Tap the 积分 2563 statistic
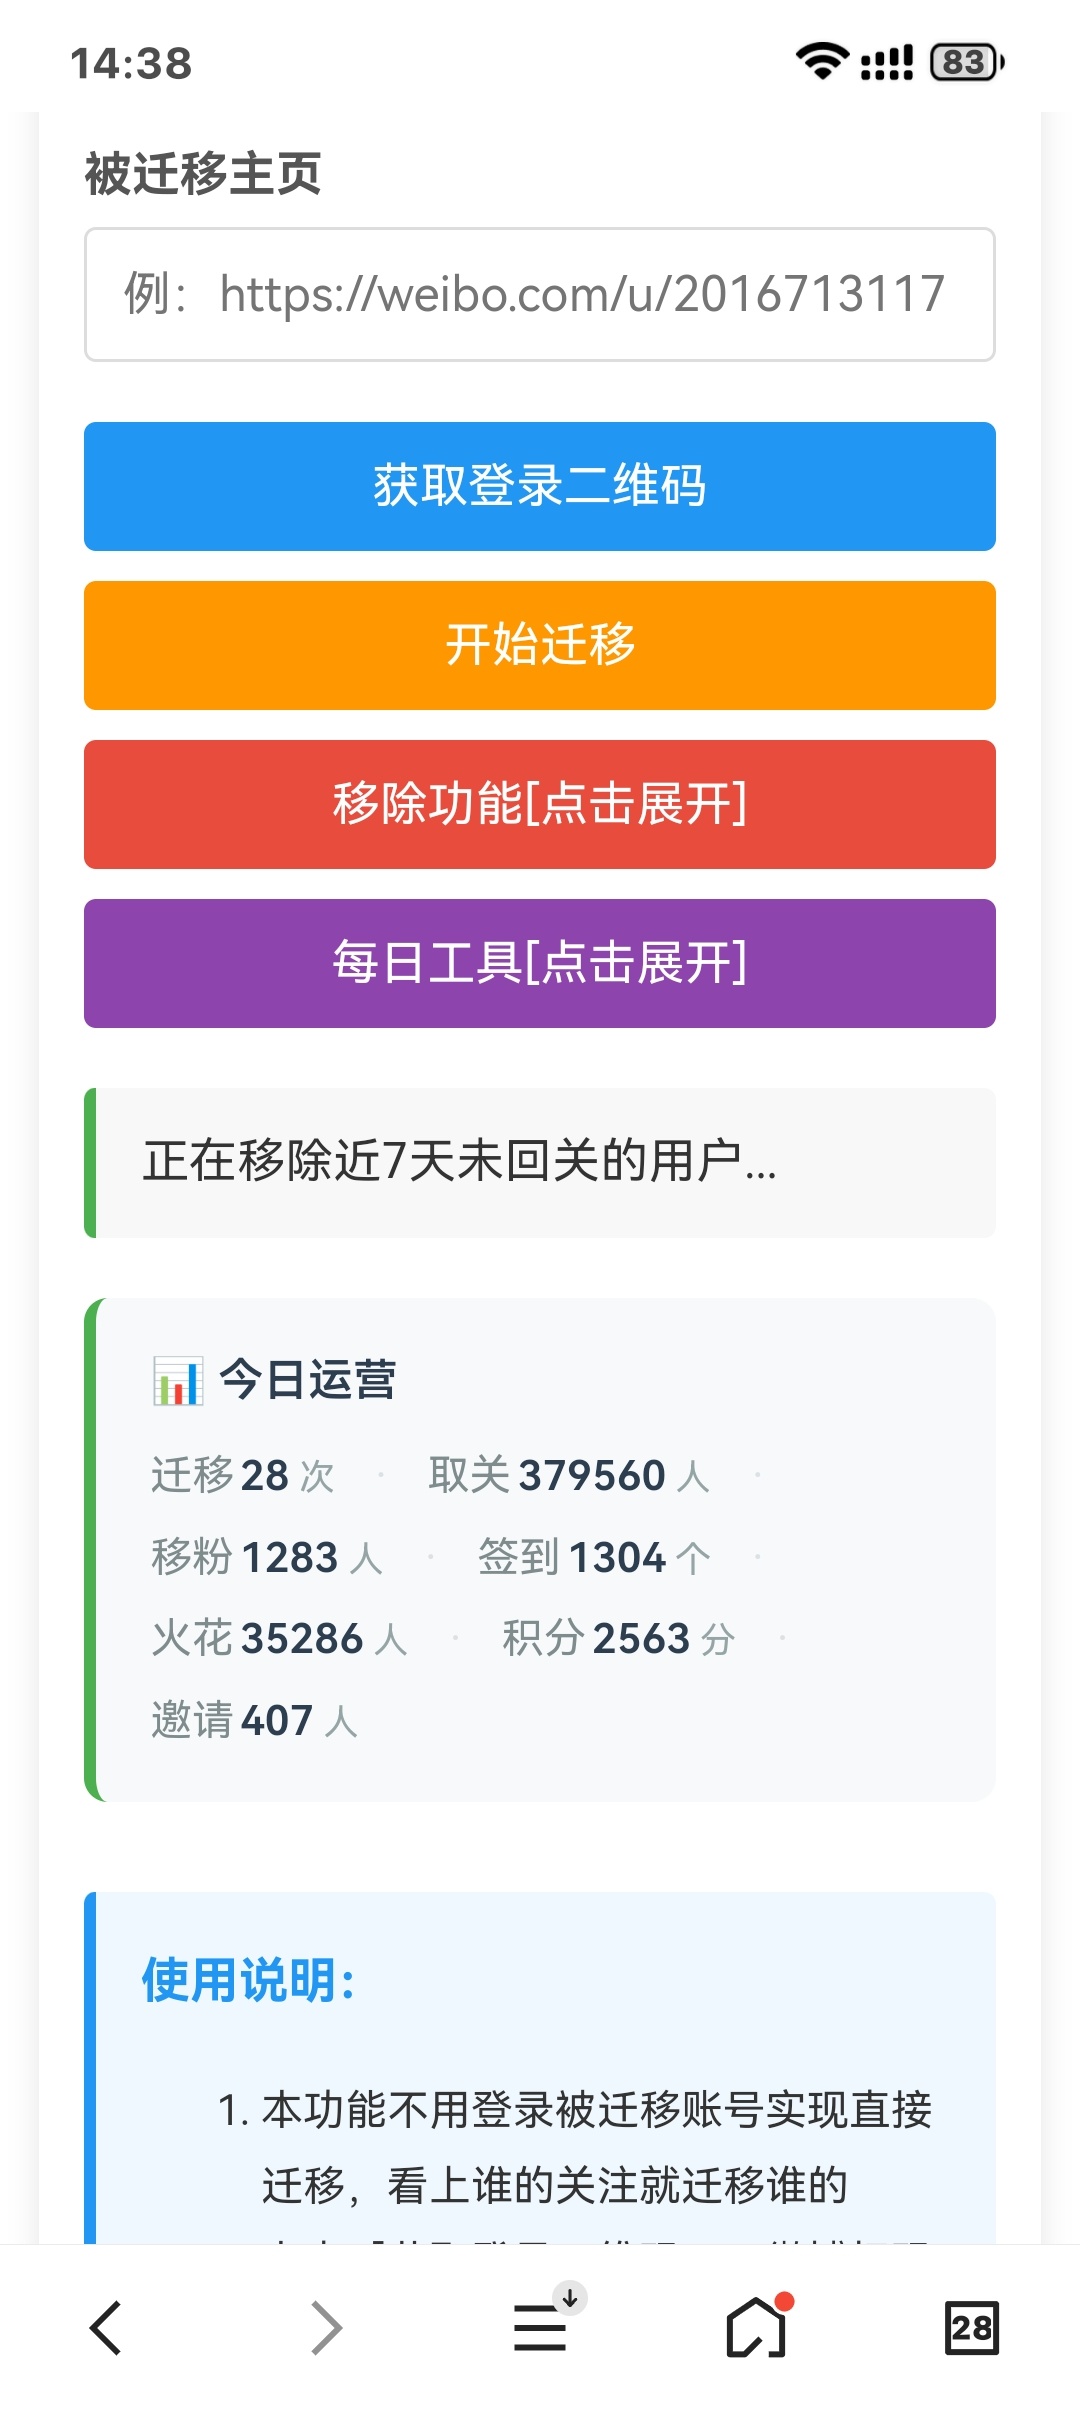 click(619, 1638)
